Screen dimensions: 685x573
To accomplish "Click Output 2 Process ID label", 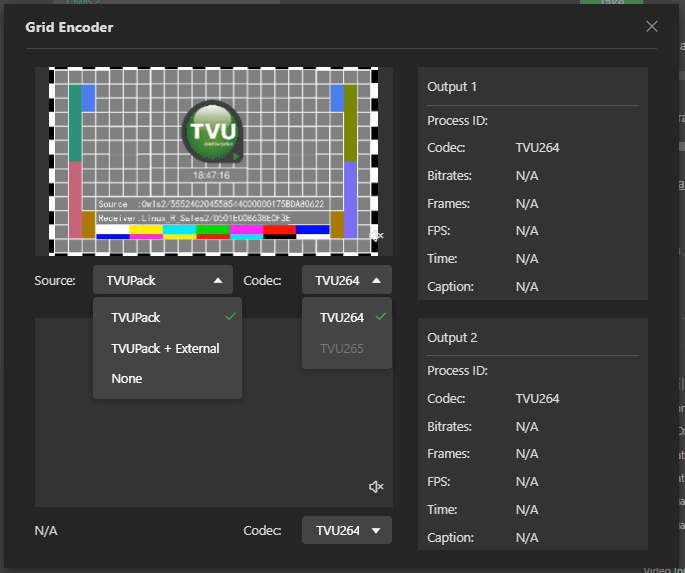I will pos(457,371).
